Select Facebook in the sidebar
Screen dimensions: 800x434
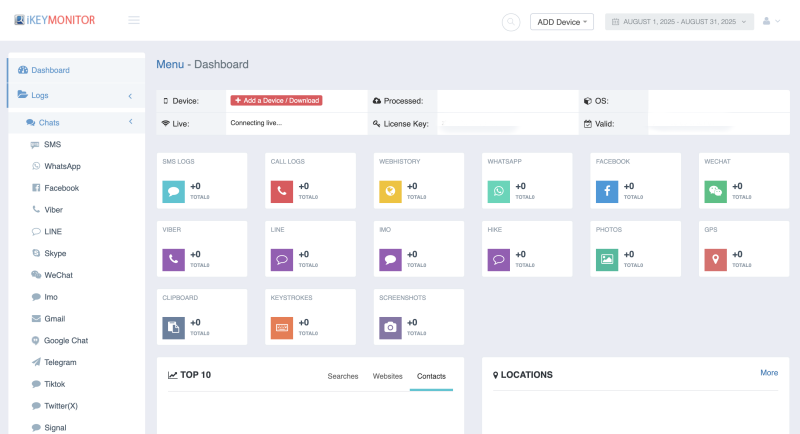point(61,188)
